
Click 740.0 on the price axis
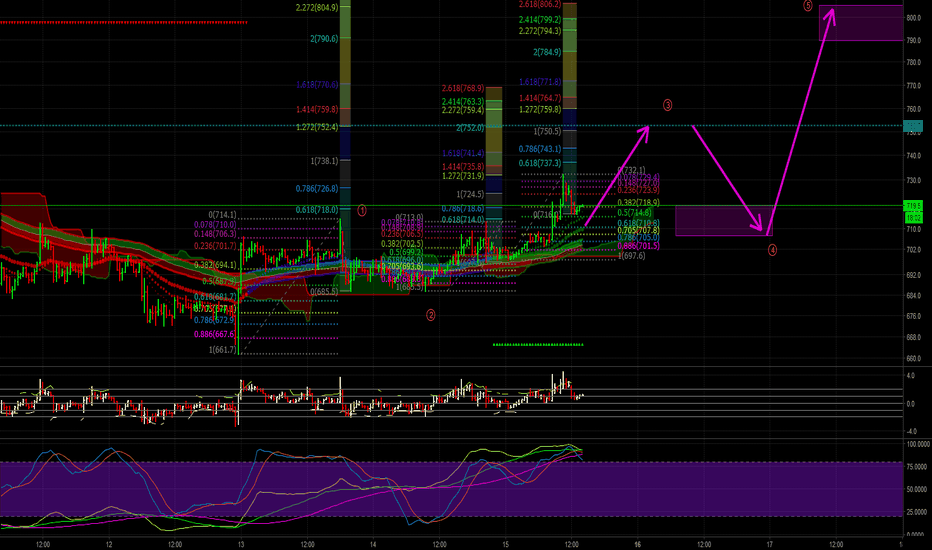[x=913, y=156]
